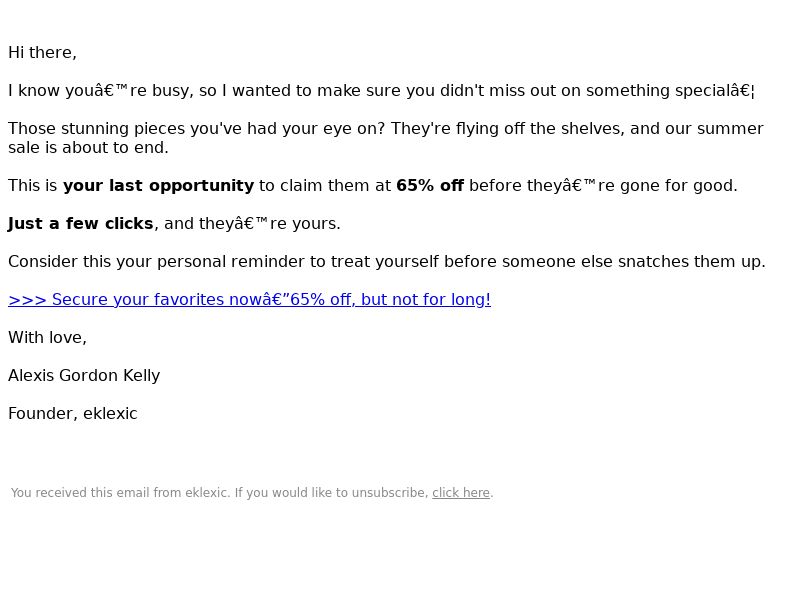
Task: Click the unsubscribe 'click here' link
Action: coord(461,493)
